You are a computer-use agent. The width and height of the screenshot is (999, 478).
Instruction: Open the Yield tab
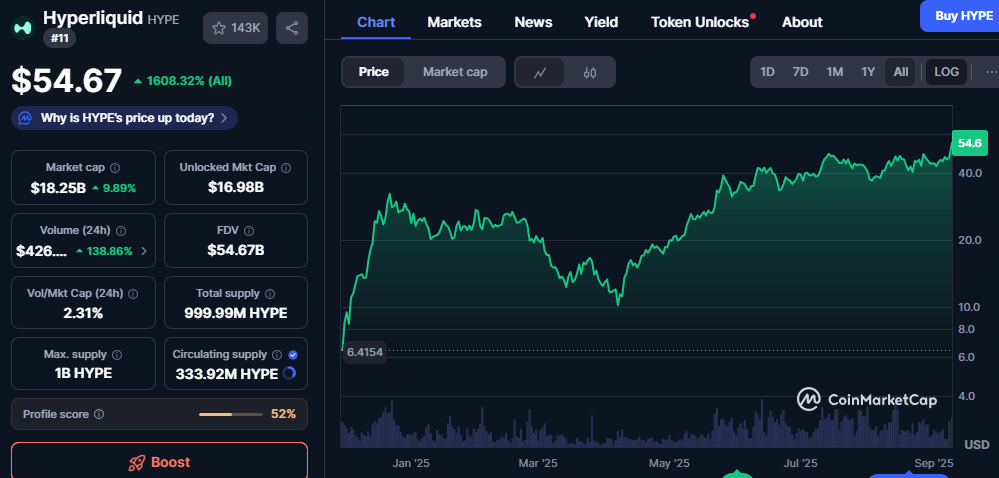point(601,22)
